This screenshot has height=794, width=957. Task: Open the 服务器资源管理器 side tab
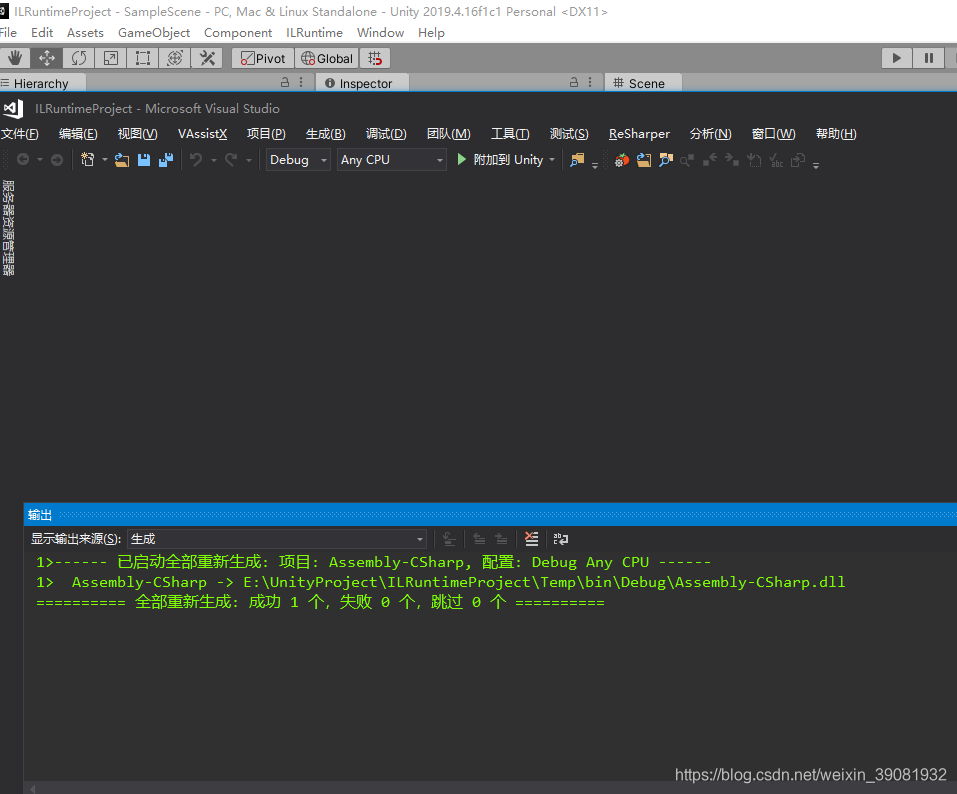(x=8, y=228)
